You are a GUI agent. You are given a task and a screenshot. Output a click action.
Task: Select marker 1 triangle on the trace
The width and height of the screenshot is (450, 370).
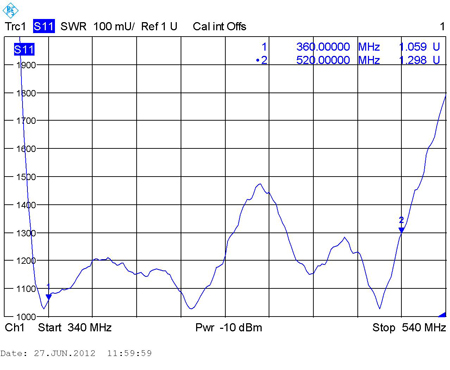click(49, 297)
